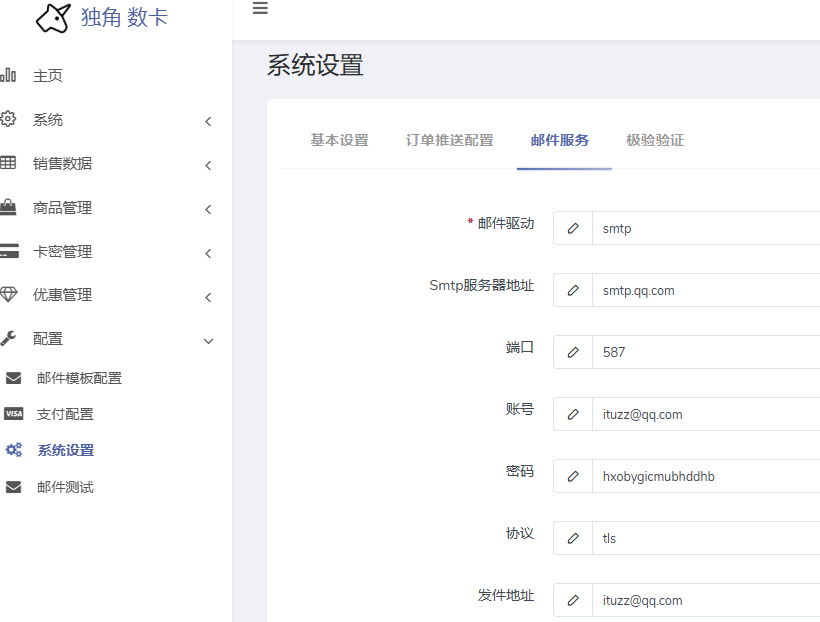The width and height of the screenshot is (820, 622).
Task: Click the shopping bag icon beside 商品管理
Action: (x=8, y=207)
